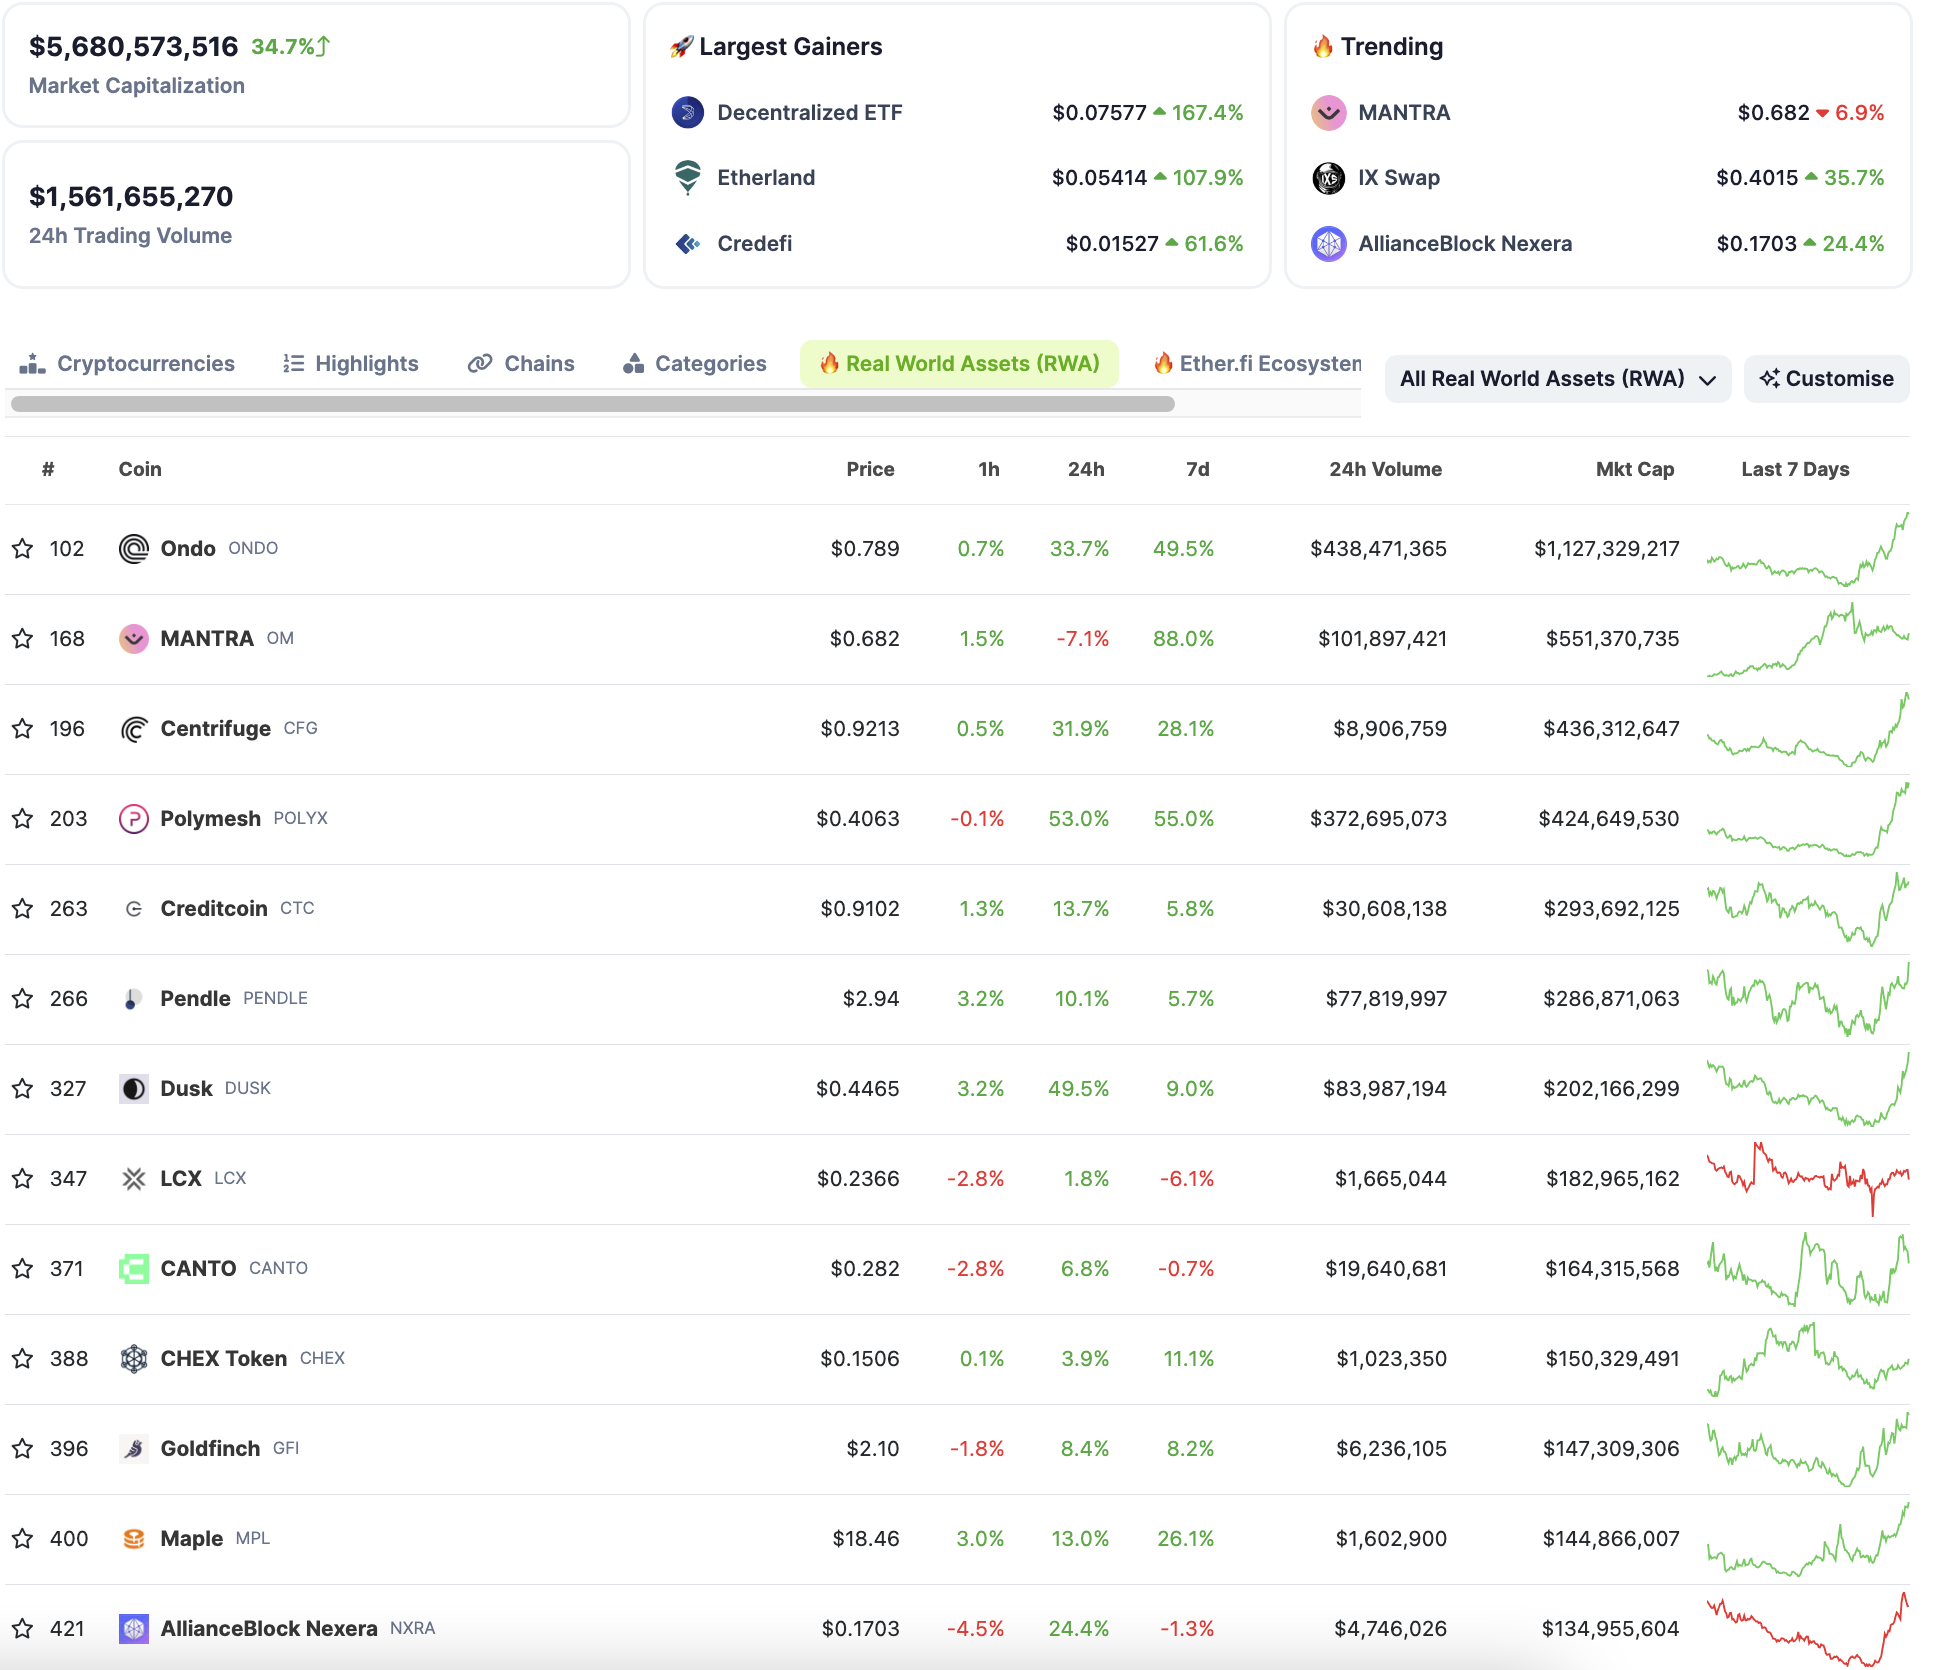Click Maple's market cap $144,866,007
1936x1670 pixels.
(1611, 1539)
